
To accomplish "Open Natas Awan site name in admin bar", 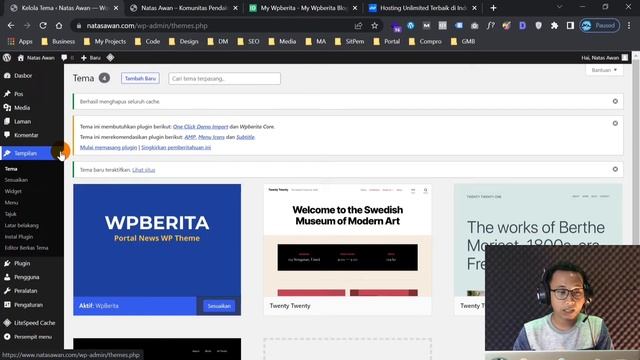I will (x=36, y=58).
